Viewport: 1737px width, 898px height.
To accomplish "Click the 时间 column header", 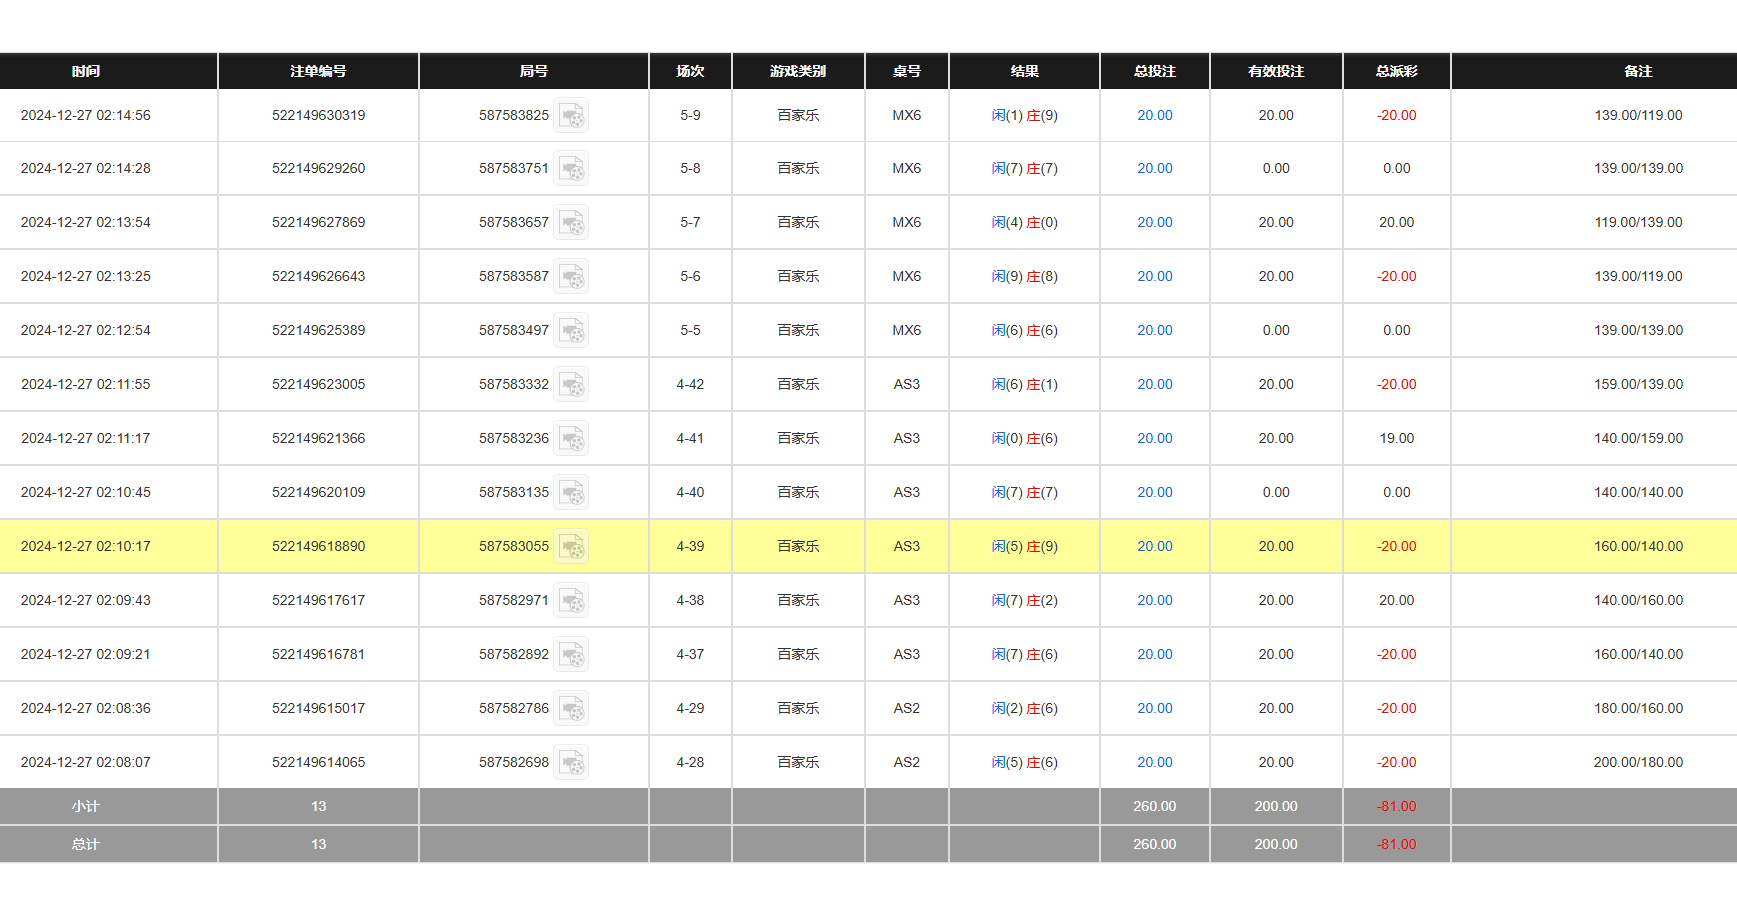I will click(x=86, y=71).
